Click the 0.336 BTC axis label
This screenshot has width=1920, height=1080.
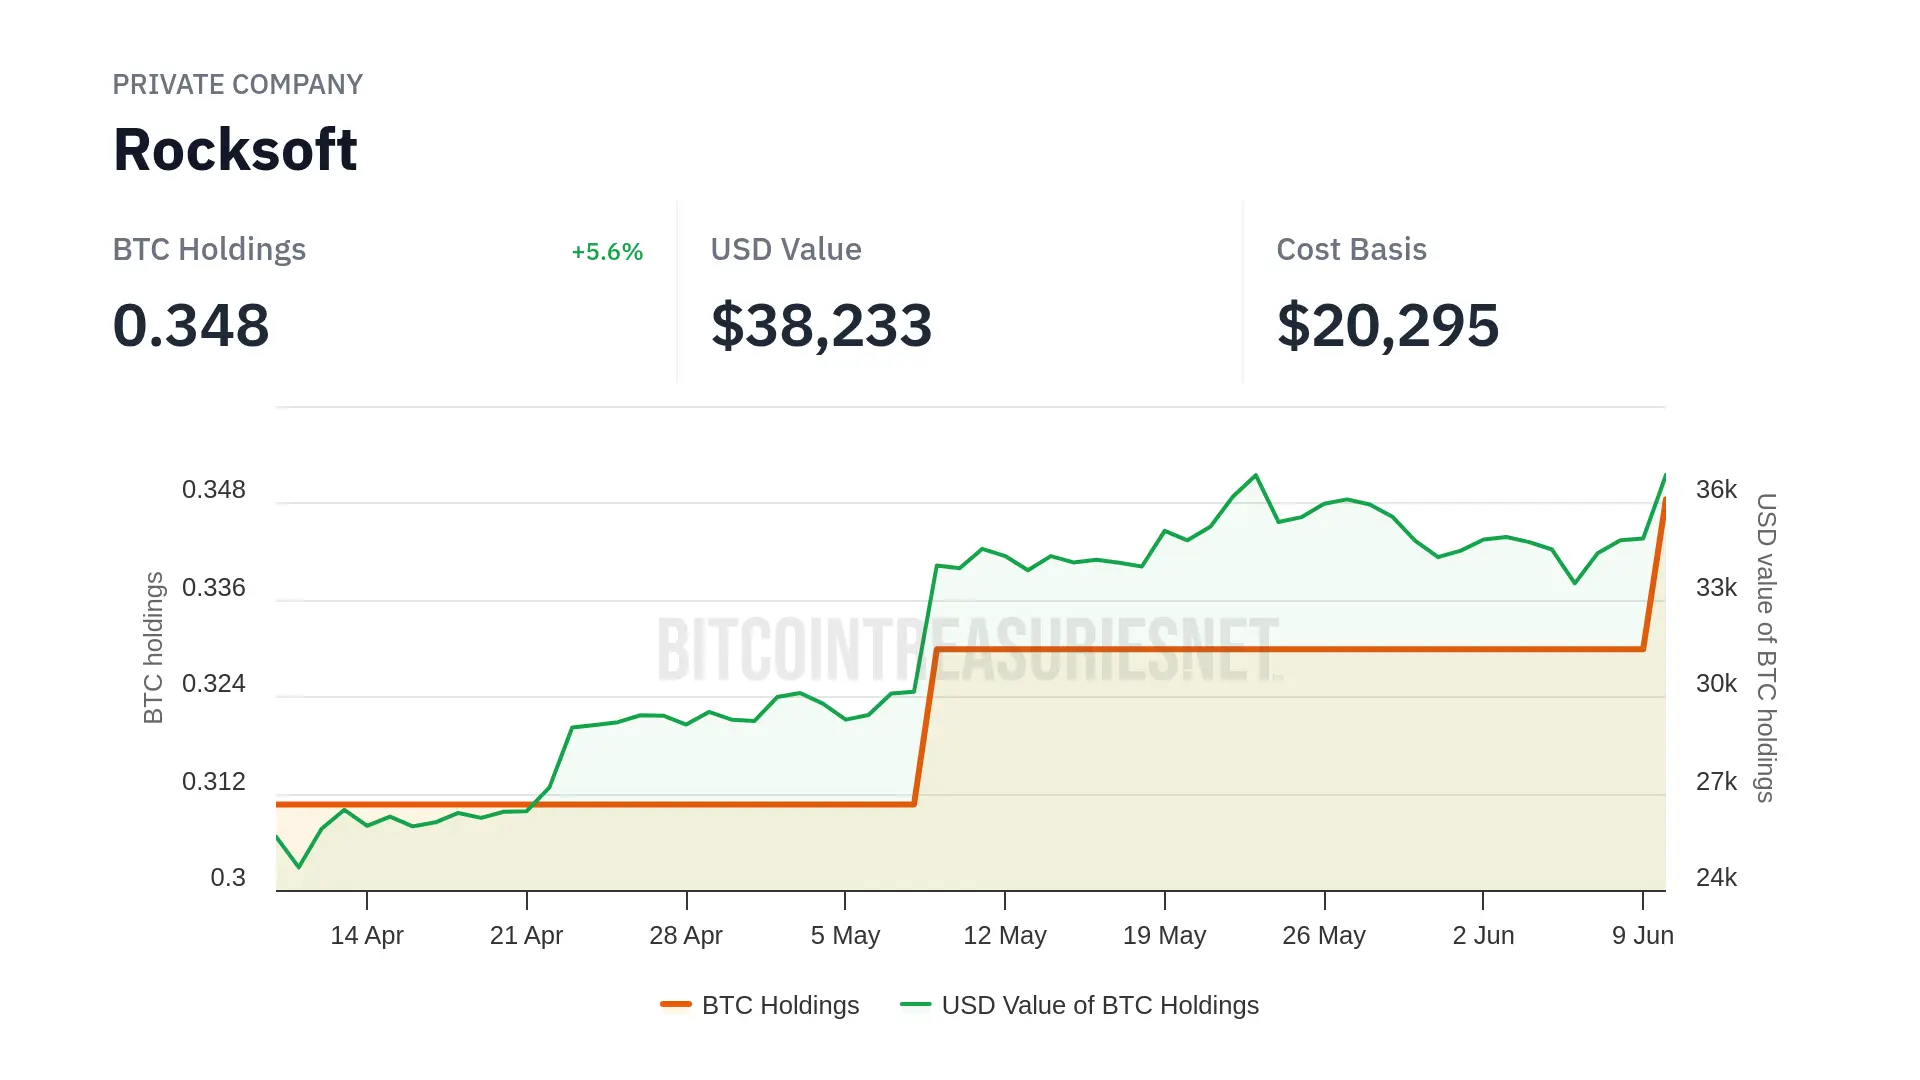point(213,588)
